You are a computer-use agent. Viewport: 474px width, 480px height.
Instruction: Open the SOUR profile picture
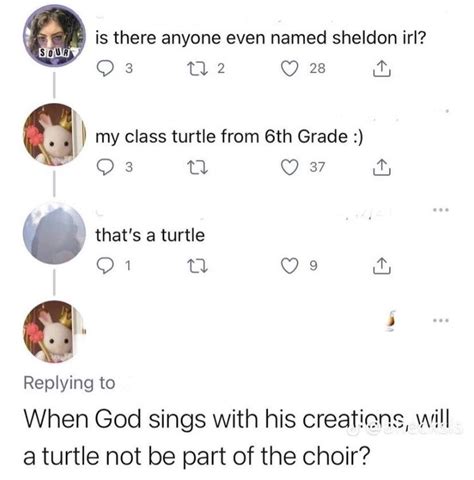tap(54, 36)
